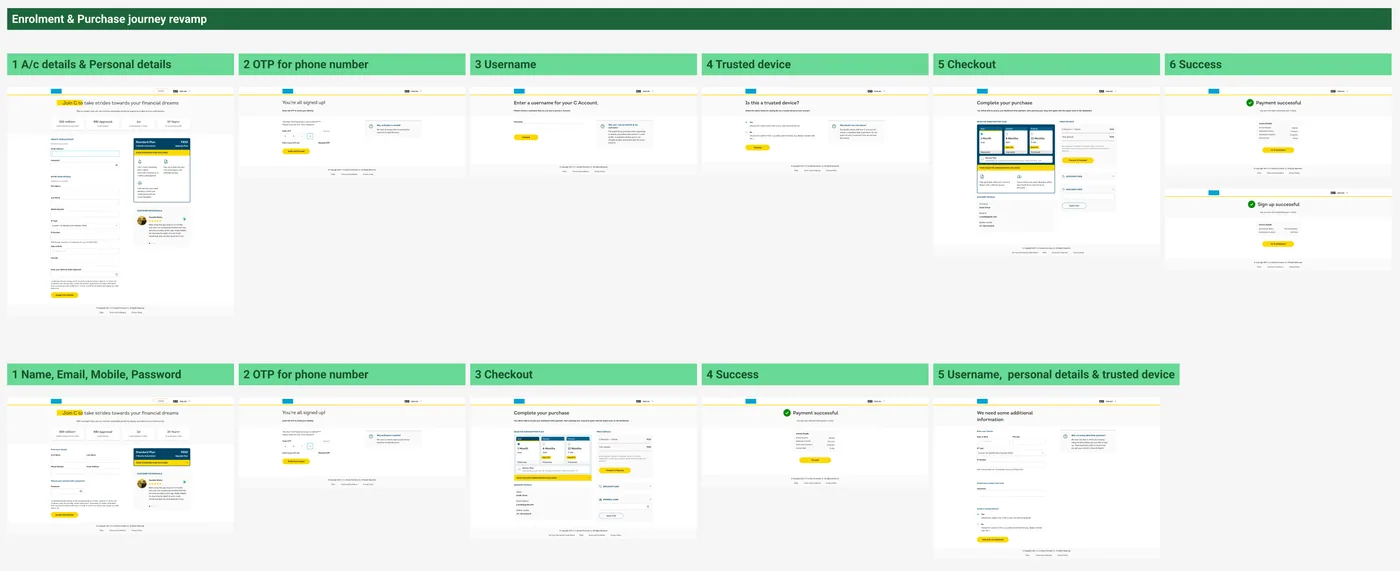
Task: Click the 'Is this a trusted device?' heading
Action: (772, 103)
